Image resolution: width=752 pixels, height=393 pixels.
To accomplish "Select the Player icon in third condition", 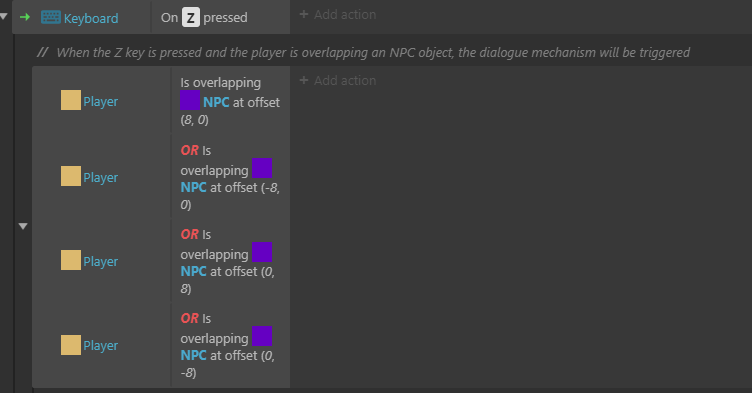I will (70, 260).
